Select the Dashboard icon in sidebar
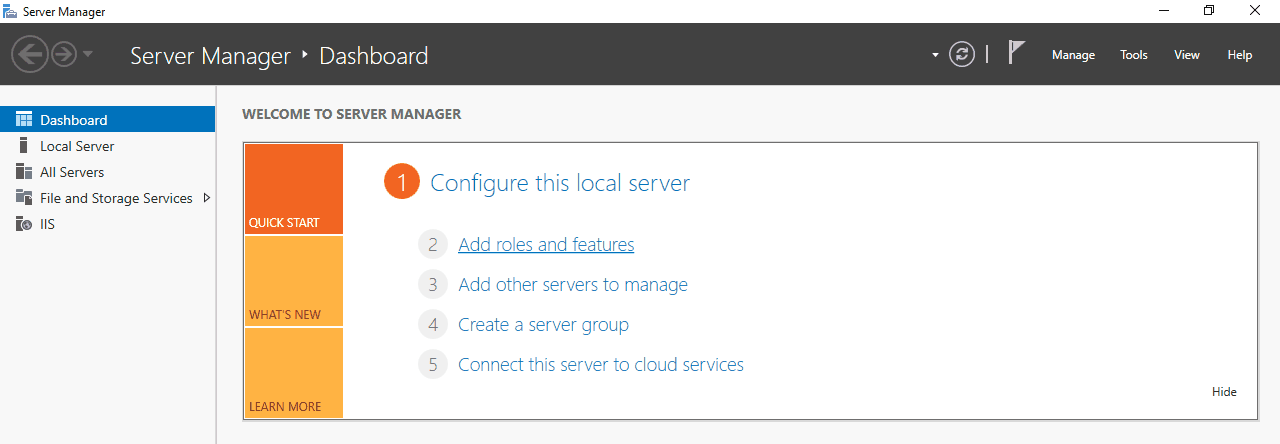Image resolution: width=1280 pixels, height=444 pixels. point(24,120)
